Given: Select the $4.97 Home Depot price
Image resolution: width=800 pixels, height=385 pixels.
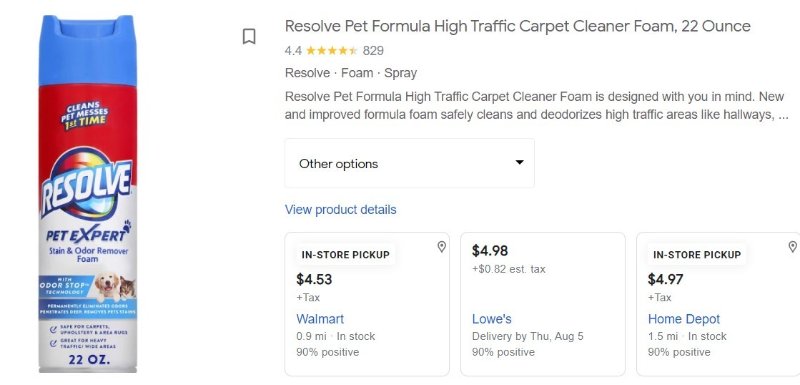Looking at the screenshot, I should 665,279.
